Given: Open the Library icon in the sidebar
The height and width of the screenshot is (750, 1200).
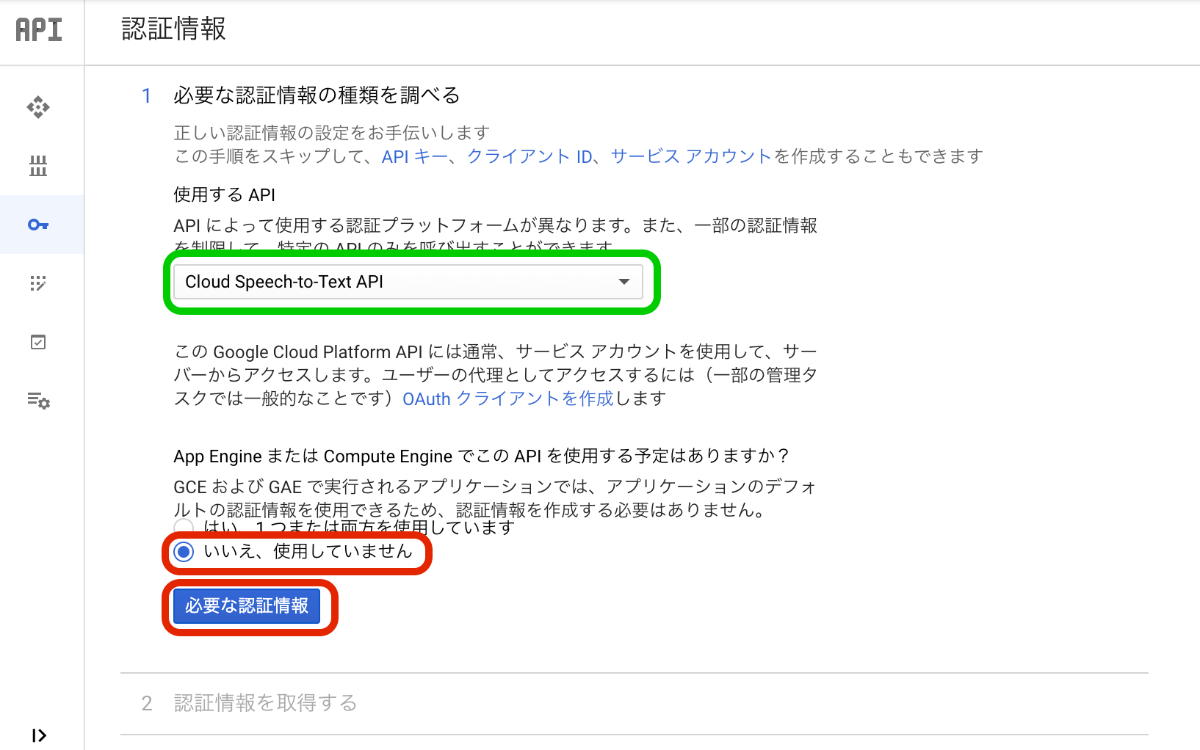Looking at the screenshot, I should coord(38,165).
